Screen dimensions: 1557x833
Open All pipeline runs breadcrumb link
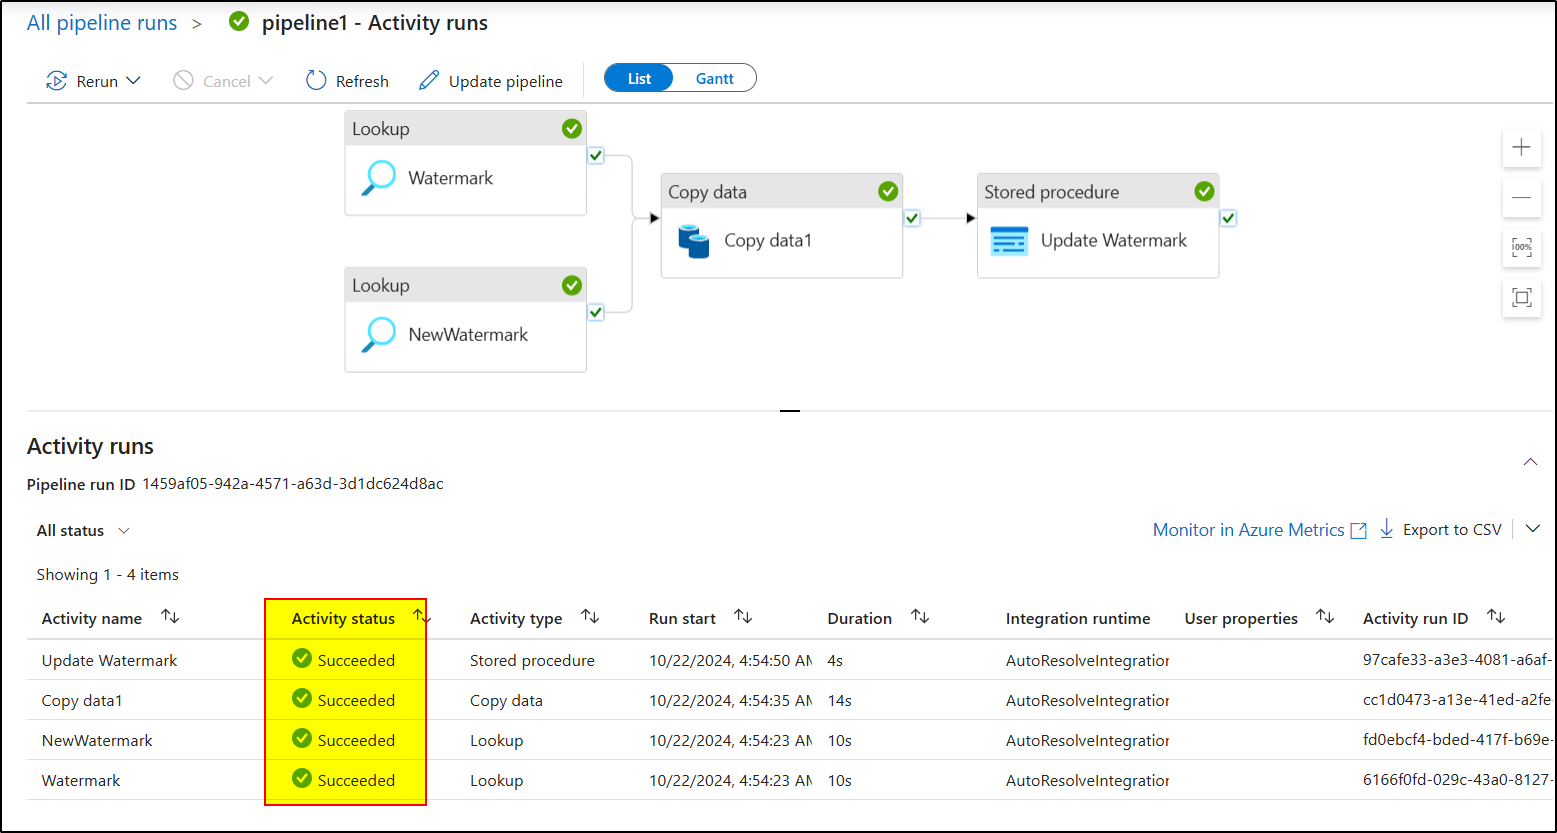102,23
